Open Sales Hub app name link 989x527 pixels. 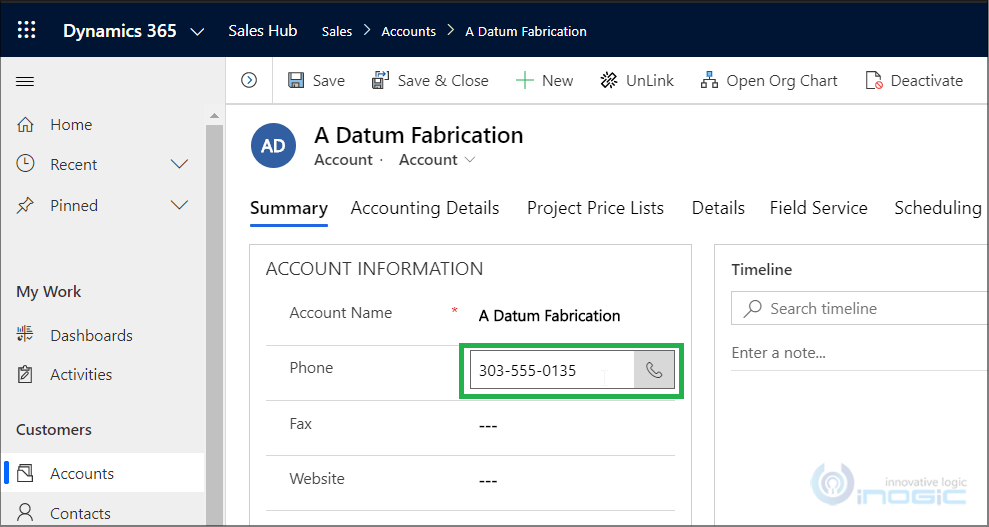coord(262,31)
